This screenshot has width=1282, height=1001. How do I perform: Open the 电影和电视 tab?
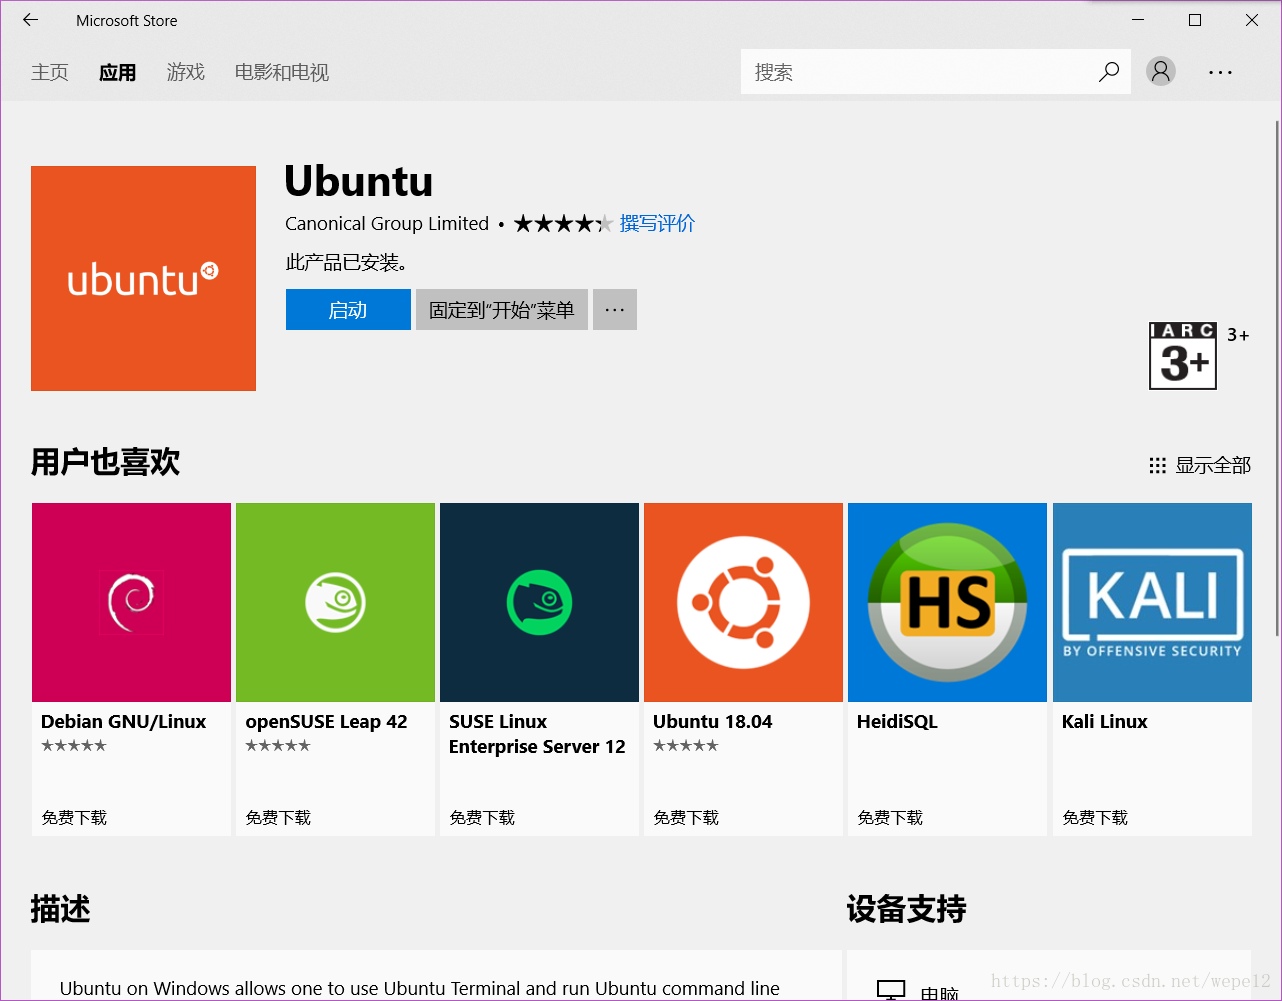[x=282, y=72]
